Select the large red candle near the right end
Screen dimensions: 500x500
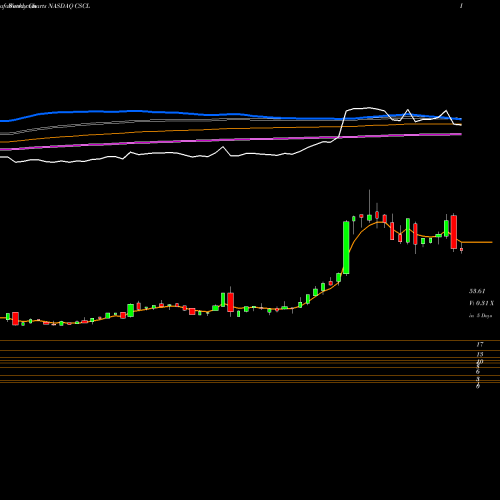point(454,232)
